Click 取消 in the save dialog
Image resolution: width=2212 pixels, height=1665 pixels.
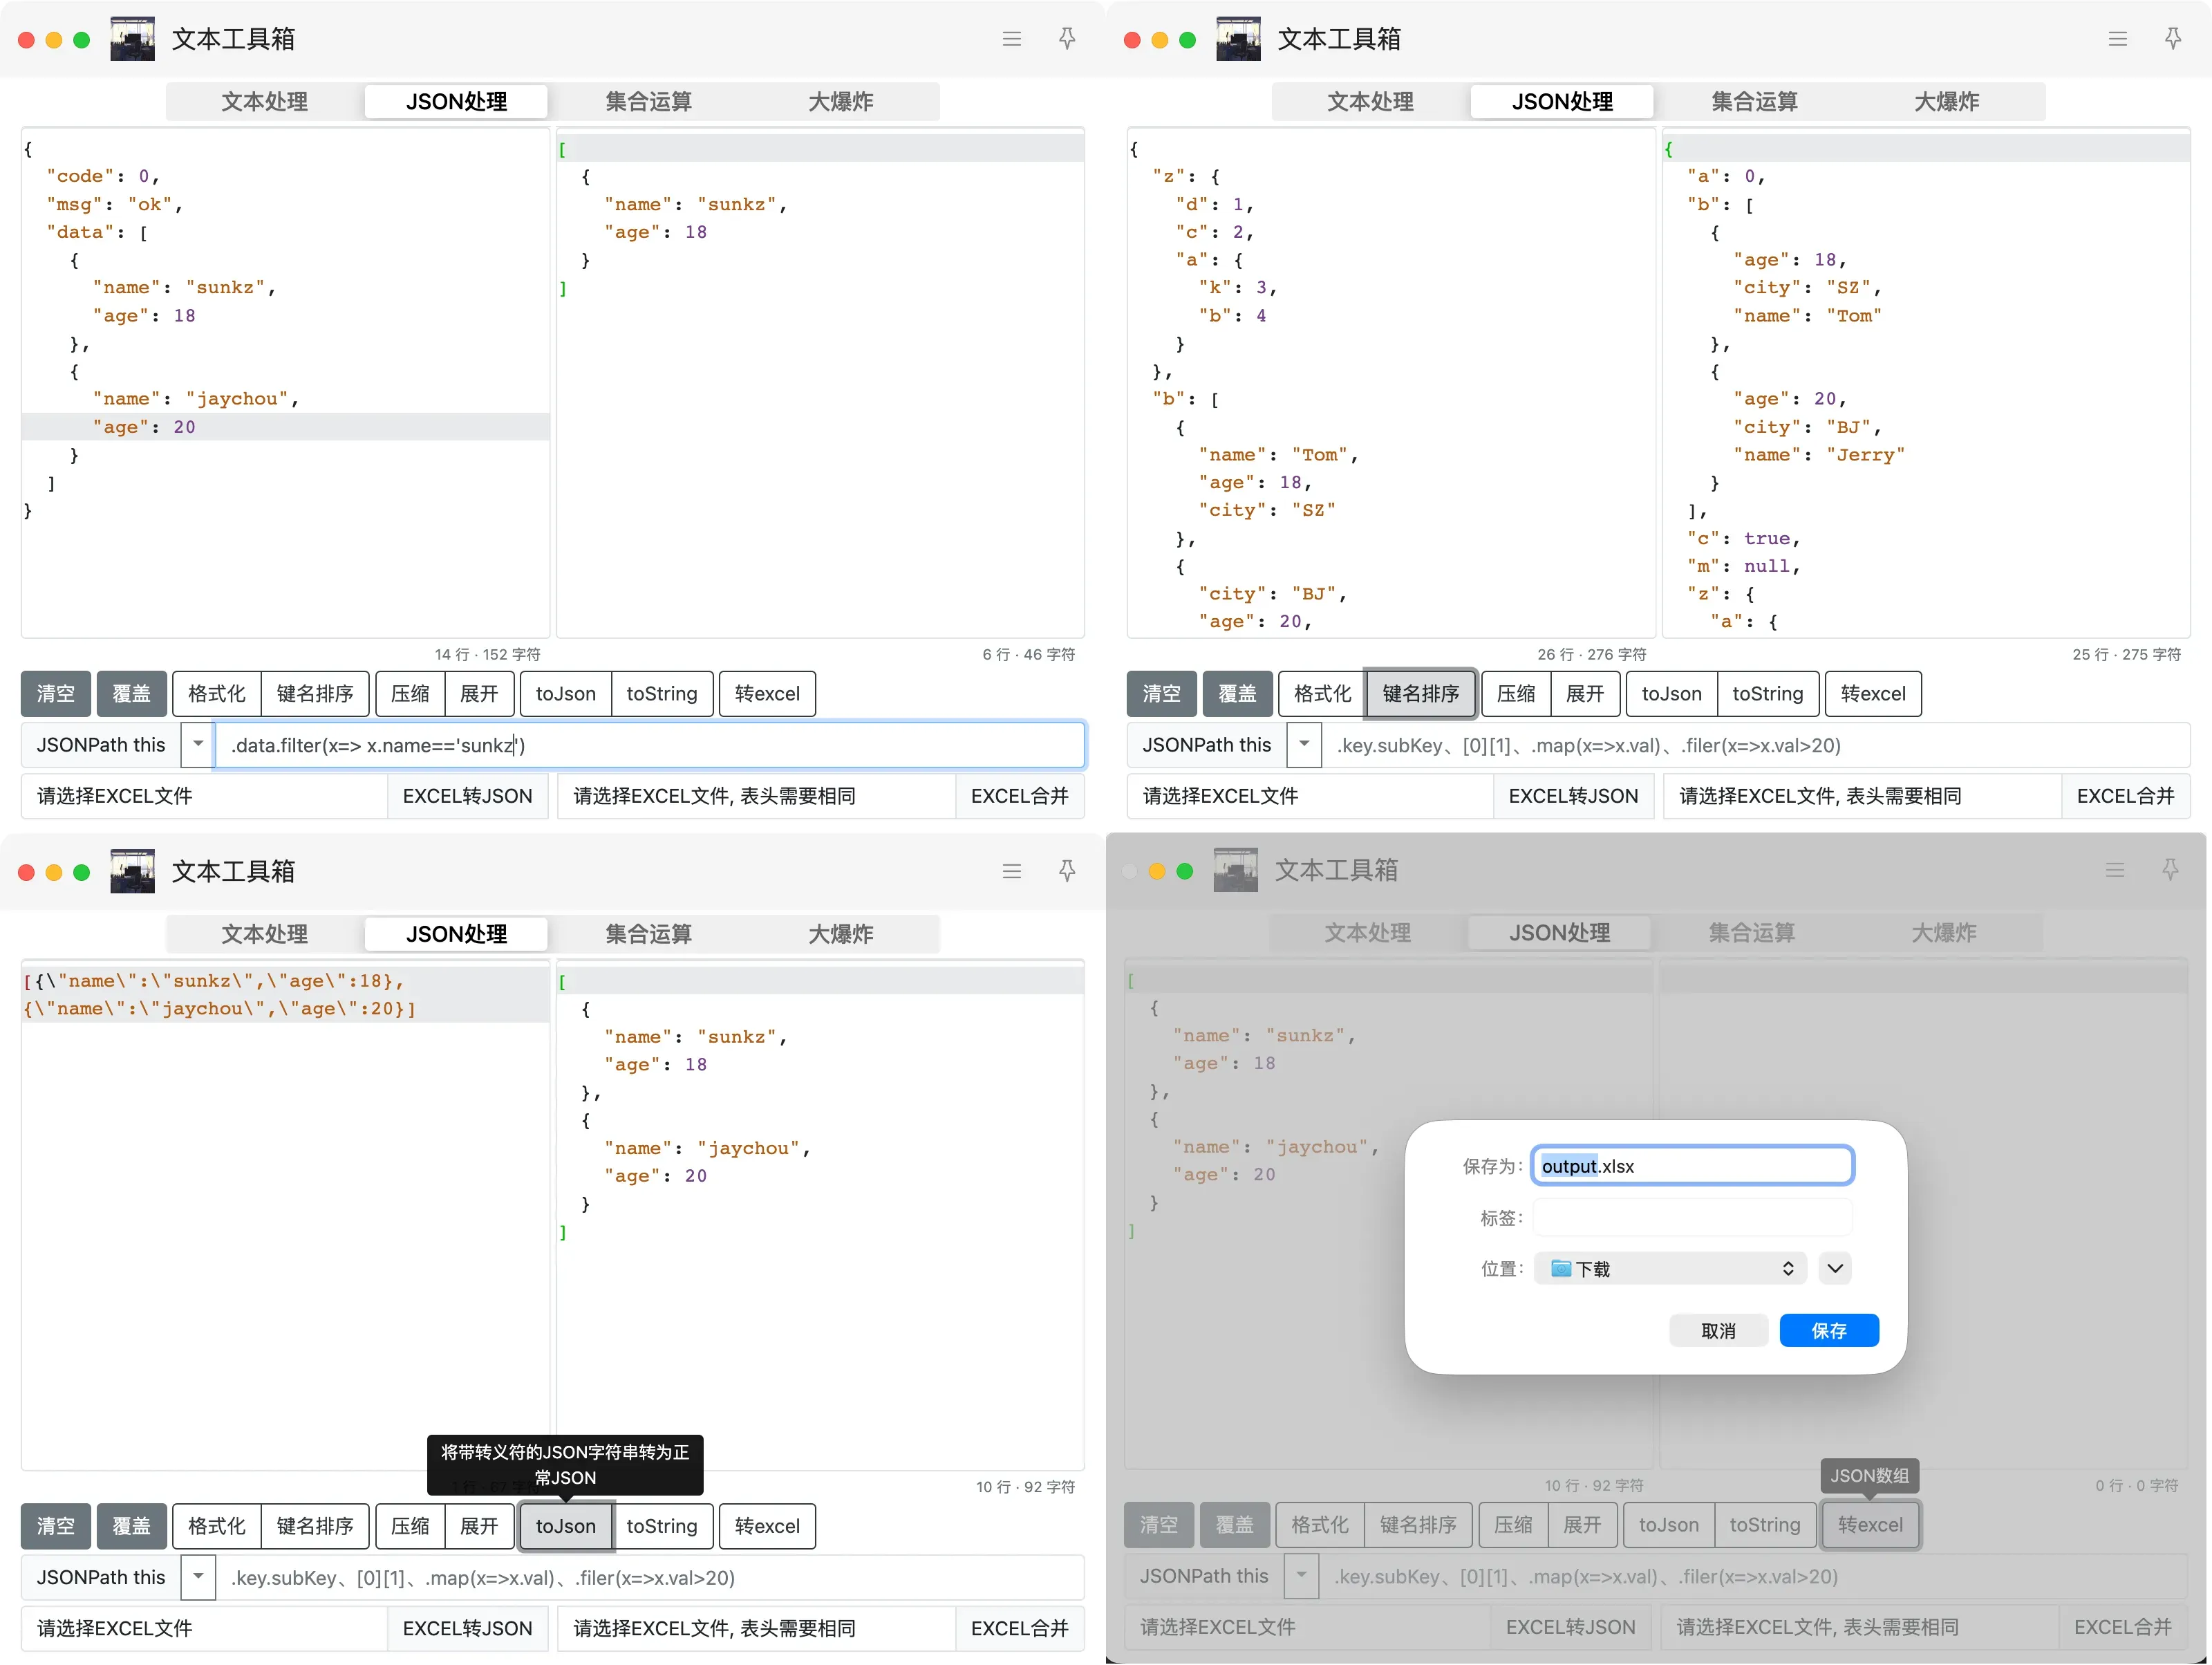[x=1718, y=1331]
